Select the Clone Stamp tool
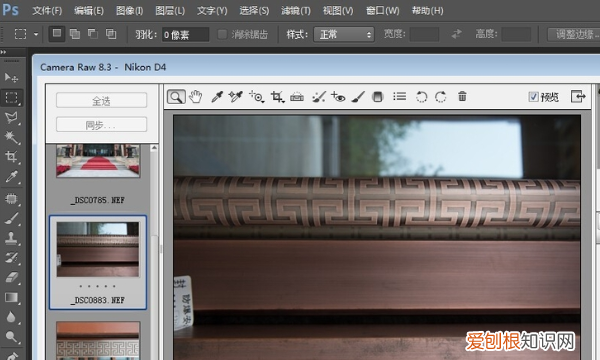 click(11, 238)
